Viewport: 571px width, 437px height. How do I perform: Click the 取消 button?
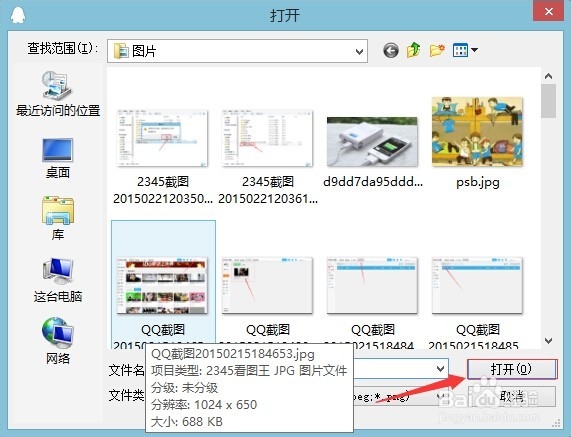coord(512,396)
